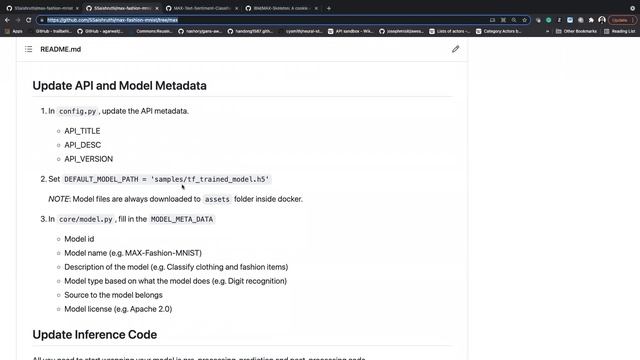The height and width of the screenshot is (360, 640).
Task: Open the Extensions puzzle-piece icon
Action: 591,20
